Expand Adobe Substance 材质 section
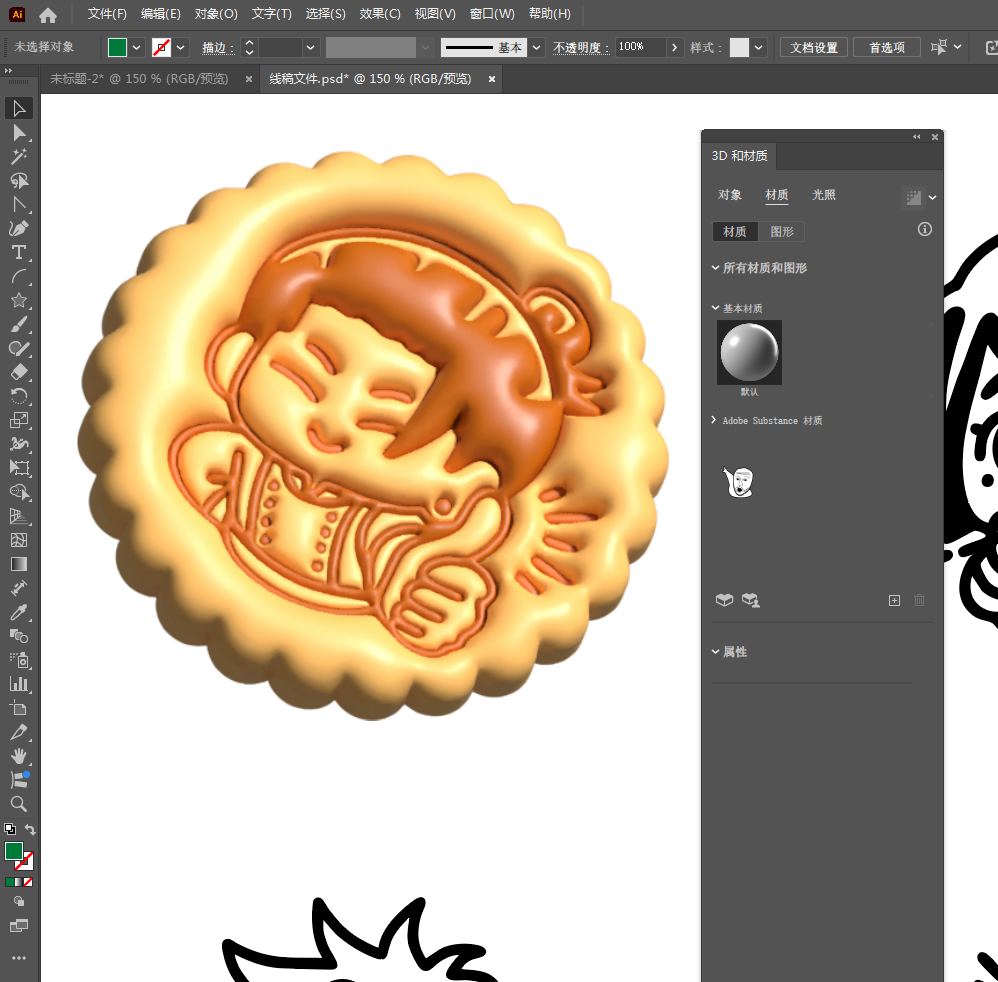998x982 pixels. click(714, 420)
